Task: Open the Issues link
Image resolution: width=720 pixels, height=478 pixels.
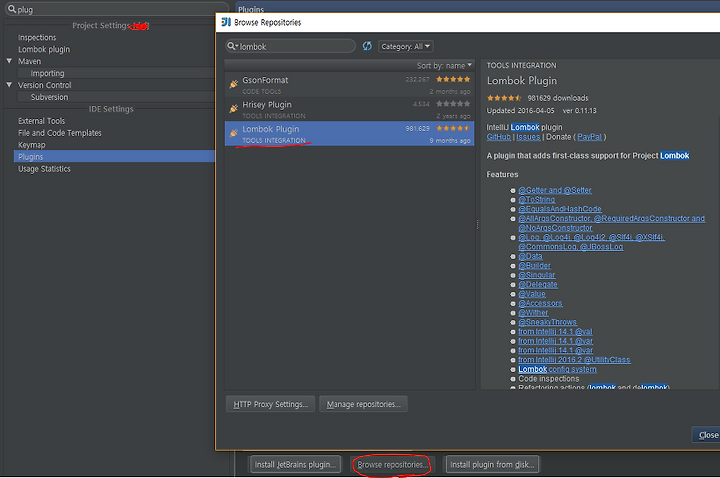Action: pos(528,137)
